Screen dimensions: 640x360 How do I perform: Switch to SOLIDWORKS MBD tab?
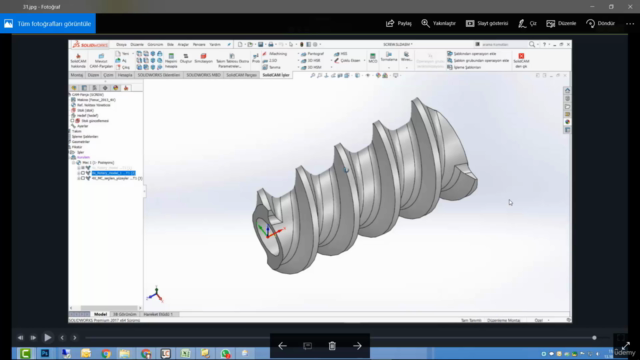click(x=203, y=75)
